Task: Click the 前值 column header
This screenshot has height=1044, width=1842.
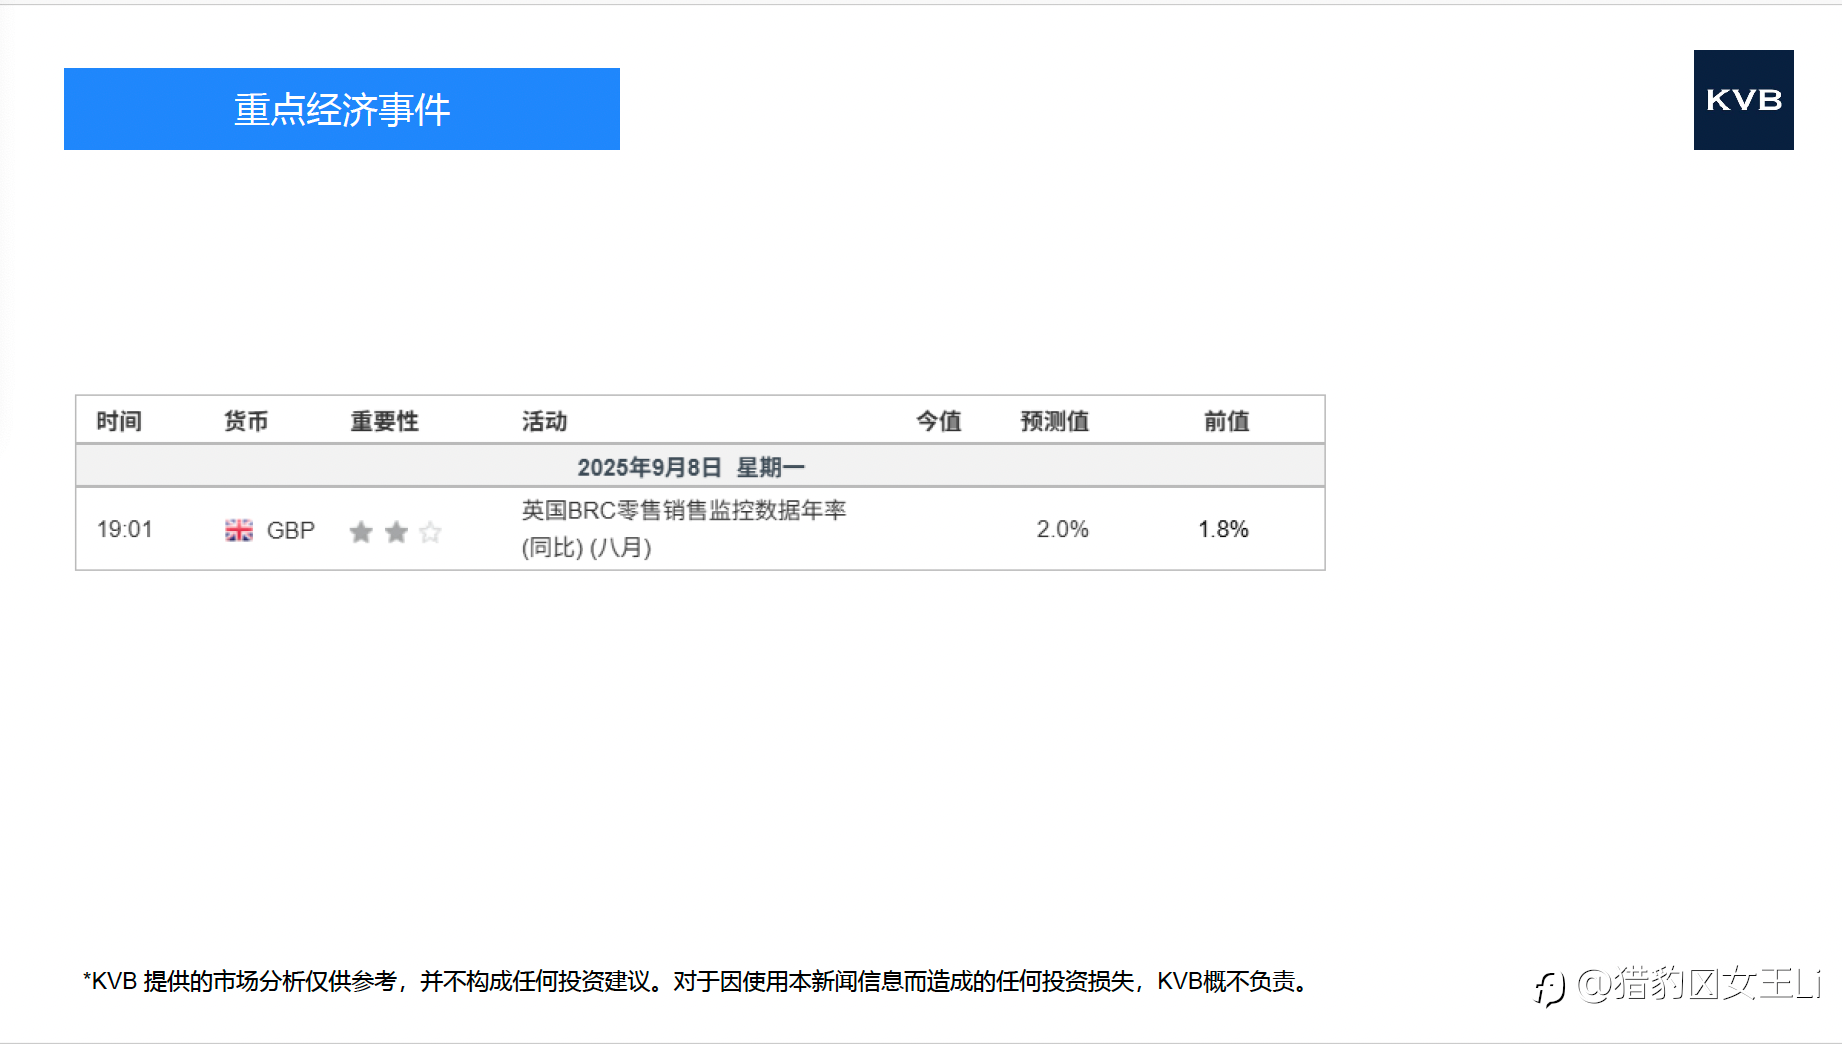Action: [x=1226, y=421]
